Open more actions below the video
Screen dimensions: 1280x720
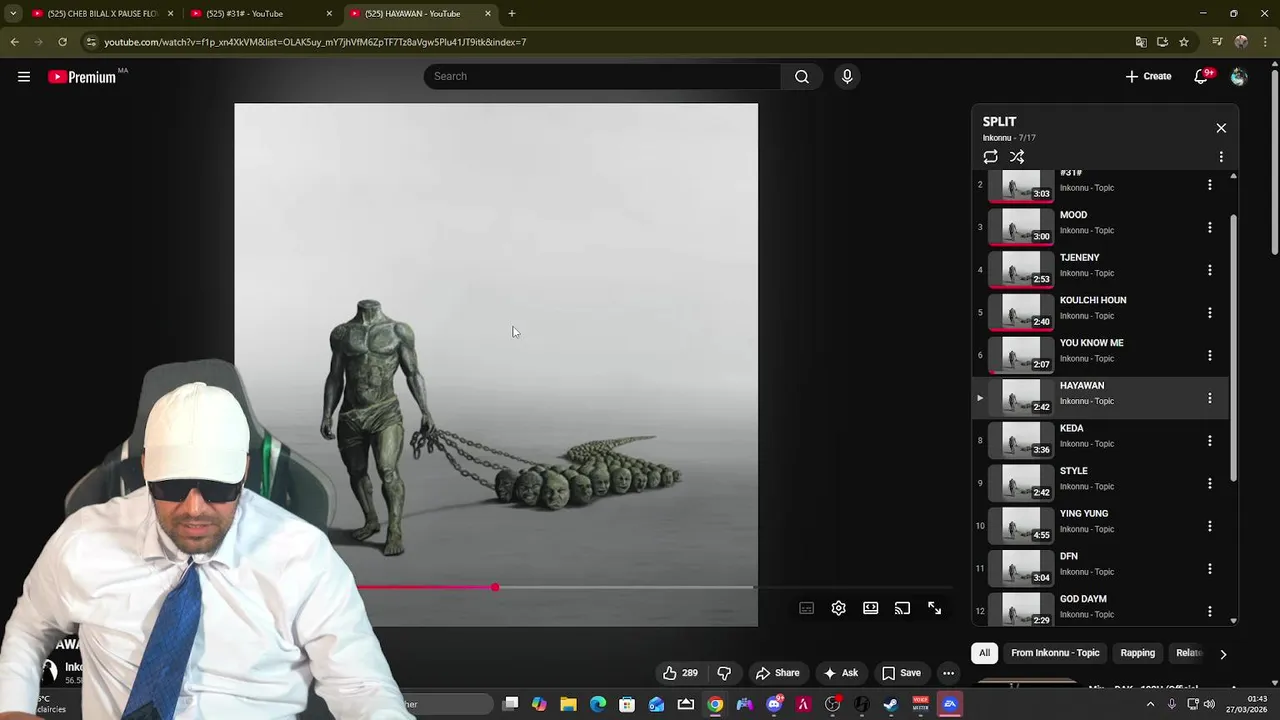(x=948, y=673)
